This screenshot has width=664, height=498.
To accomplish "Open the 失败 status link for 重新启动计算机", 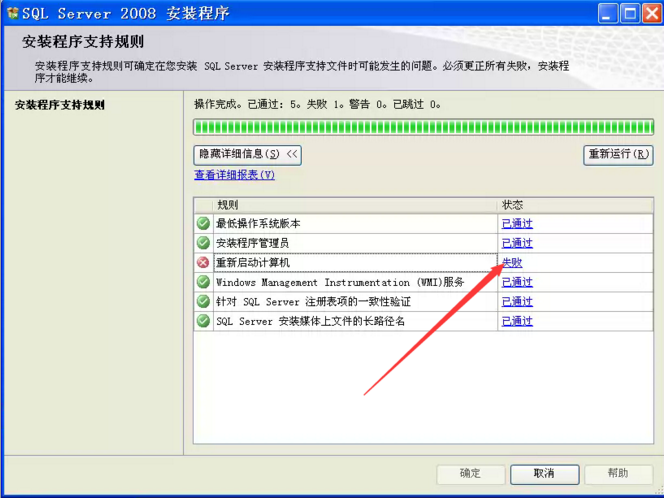I will [511, 263].
